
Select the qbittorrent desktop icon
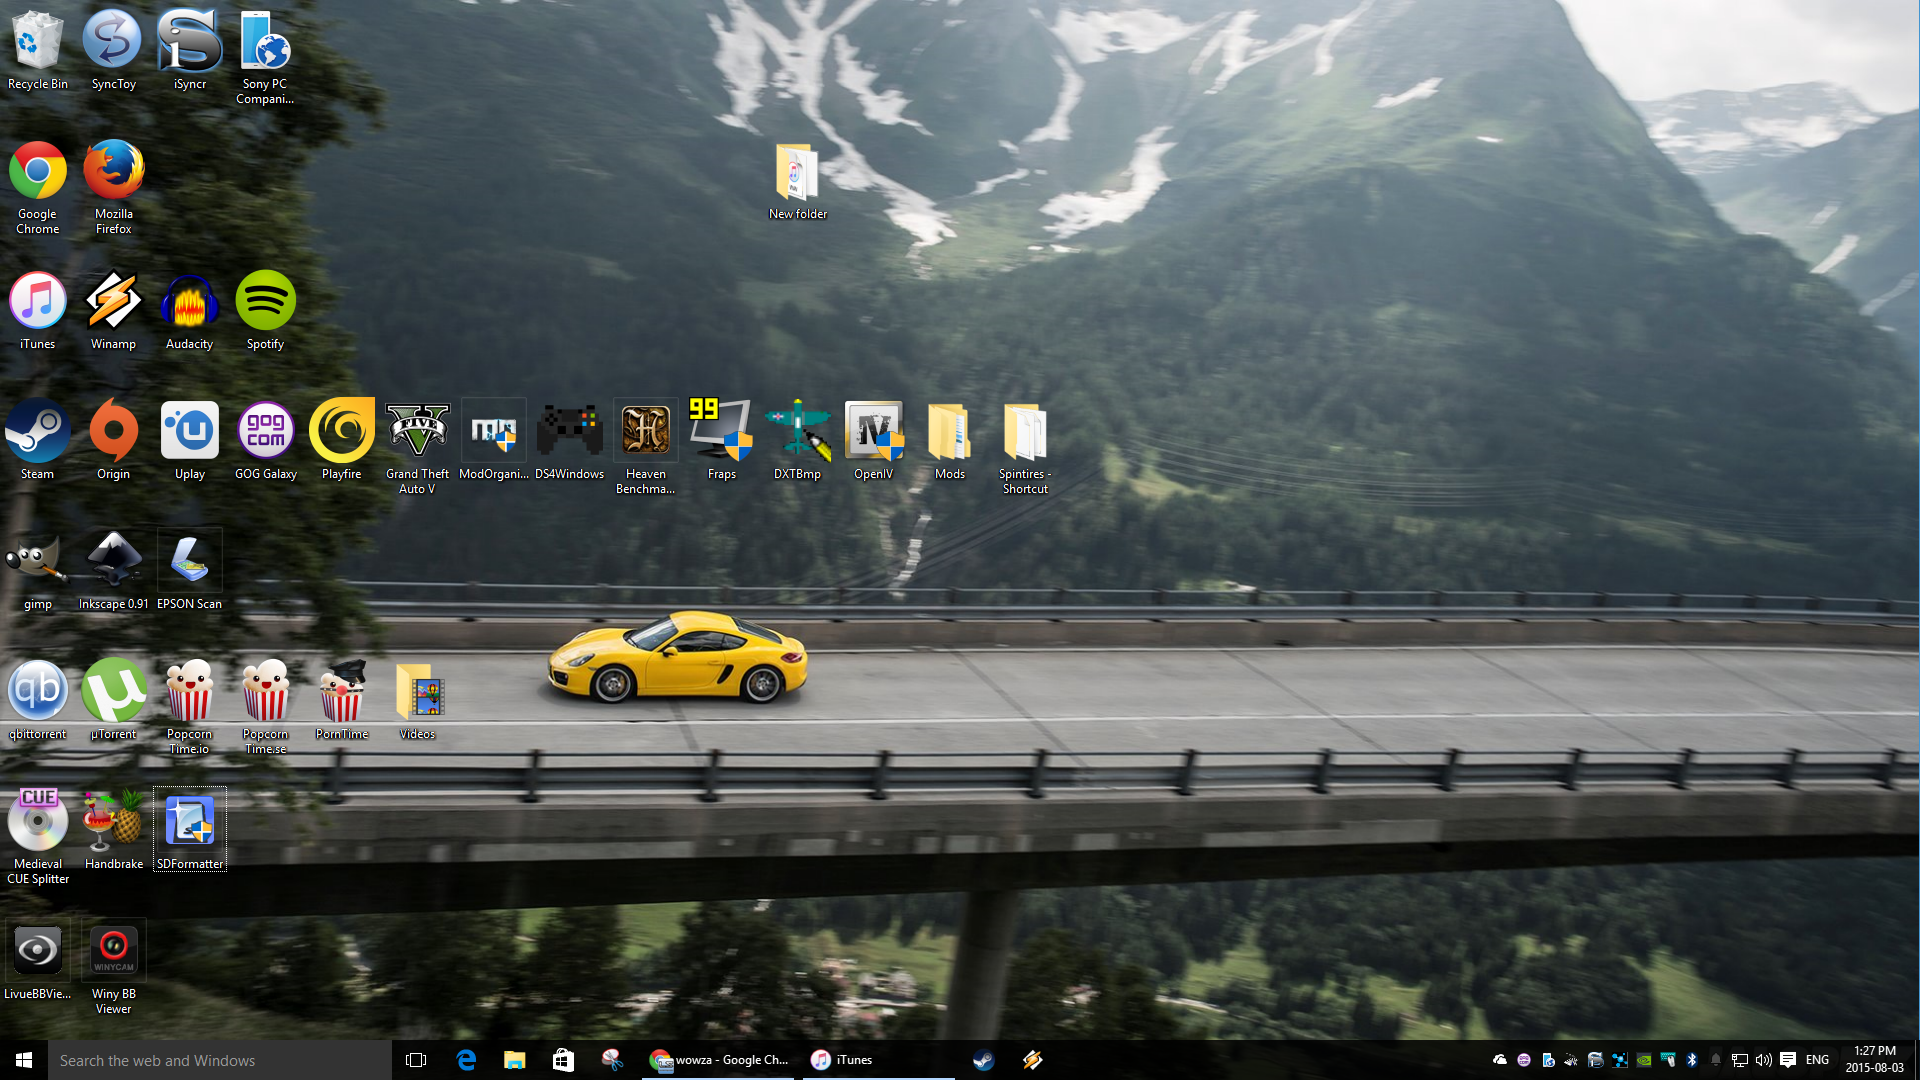(38, 700)
